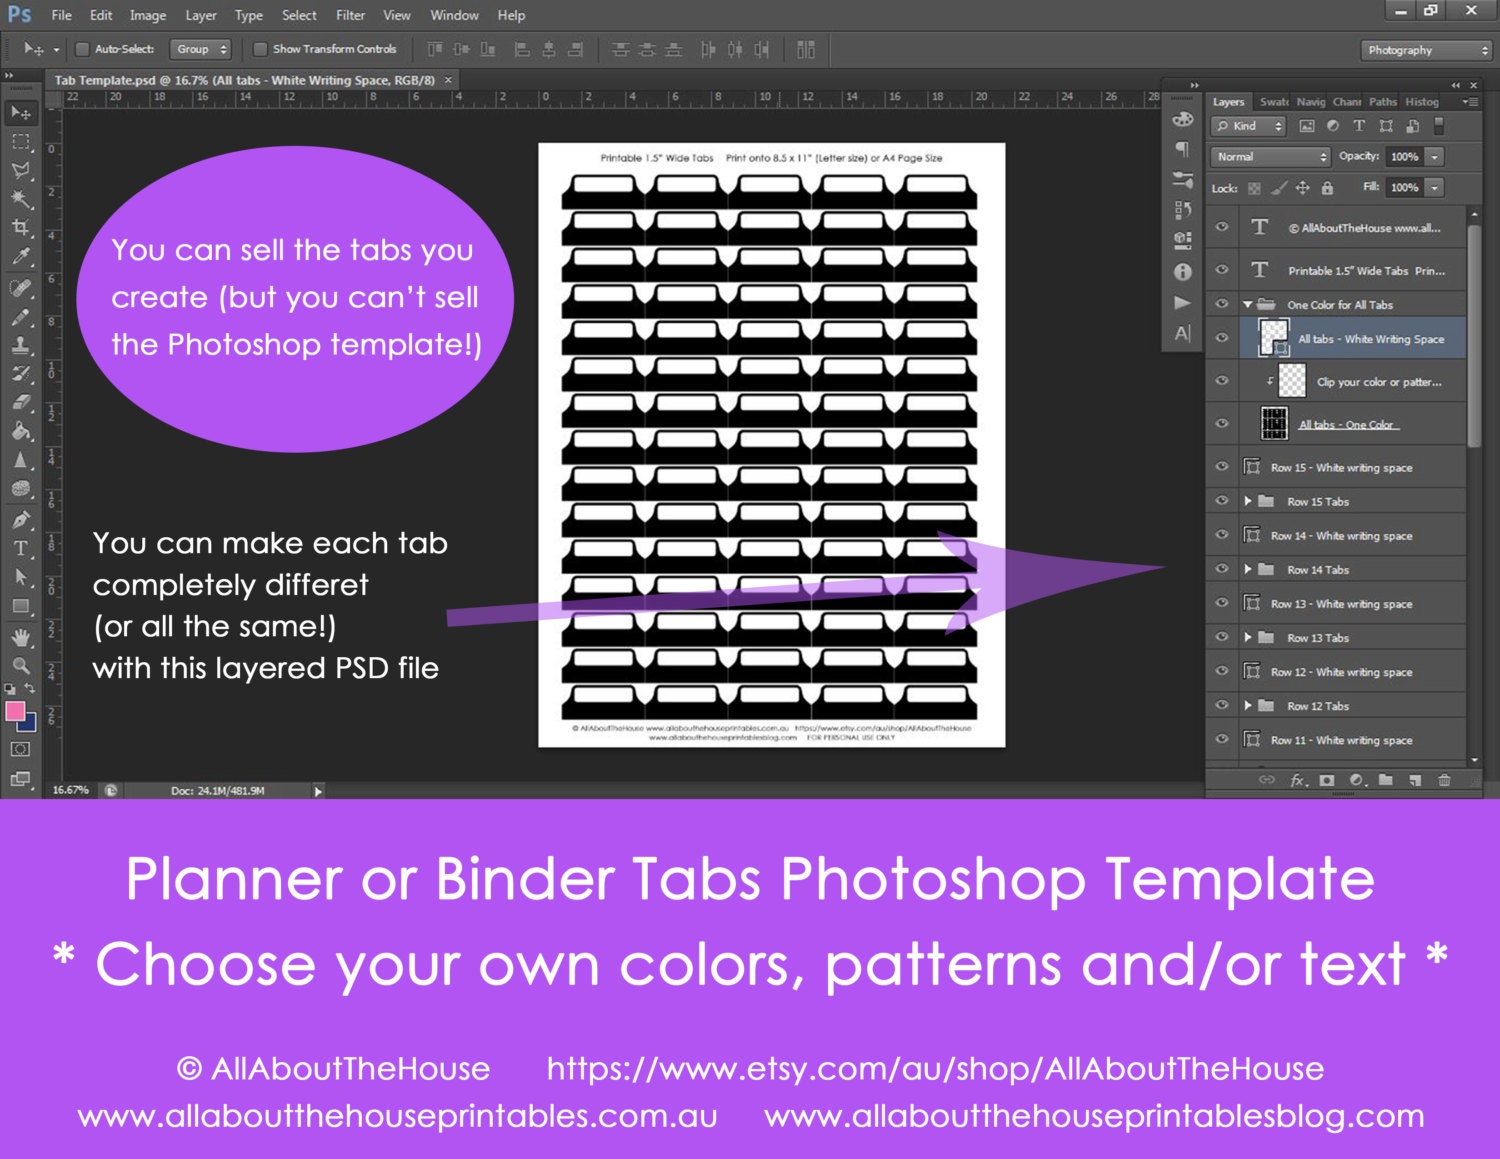Hide the Row 15 Tabs group

click(x=1222, y=501)
